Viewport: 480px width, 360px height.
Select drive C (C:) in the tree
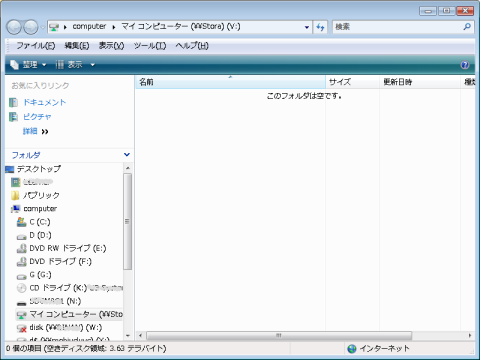(x=40, y=222)
